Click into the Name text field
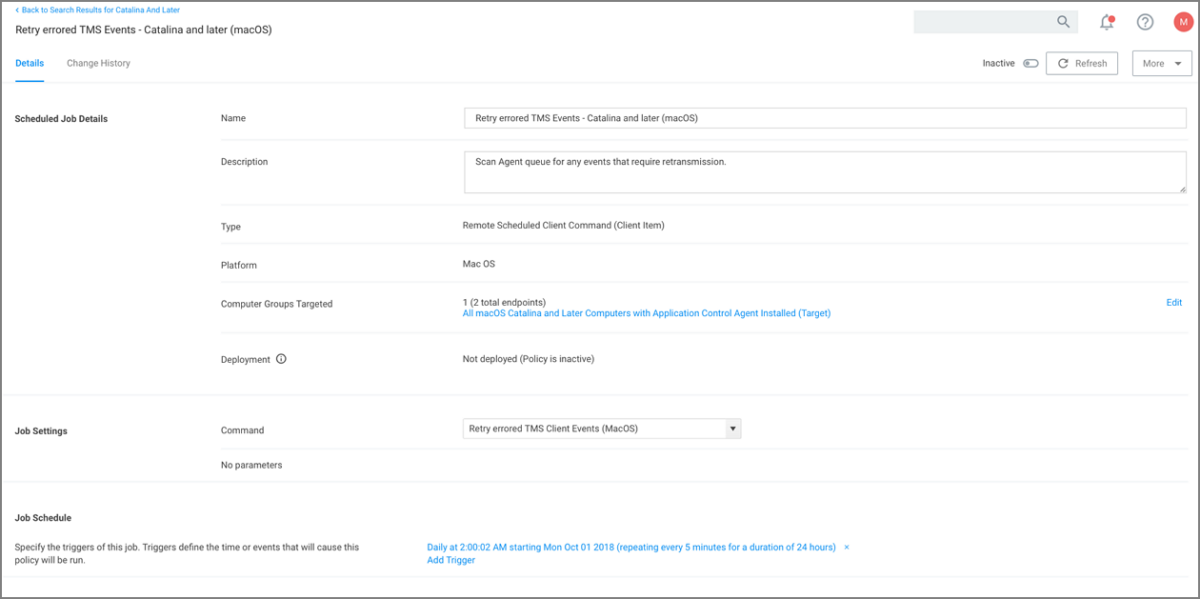This screenshot has height=599, width=1200. 824,118
